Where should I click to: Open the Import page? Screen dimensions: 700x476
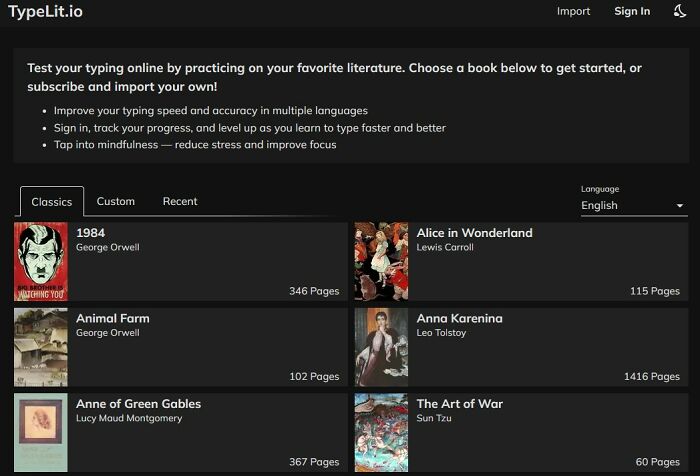[x=573, y=11]
